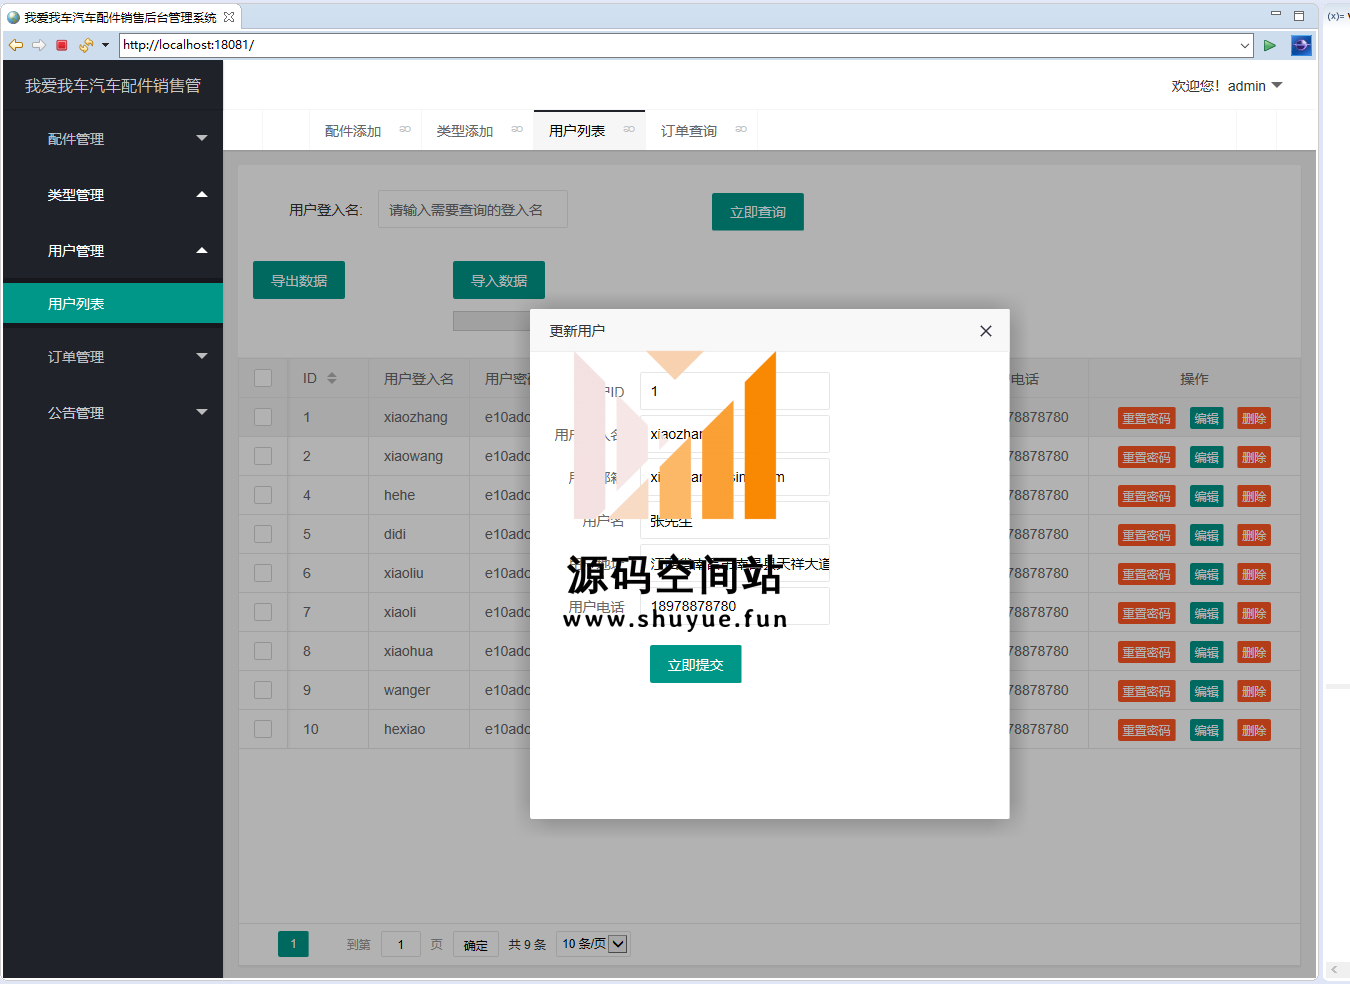Click 编辑 for wanger's row

(1207, 691)
